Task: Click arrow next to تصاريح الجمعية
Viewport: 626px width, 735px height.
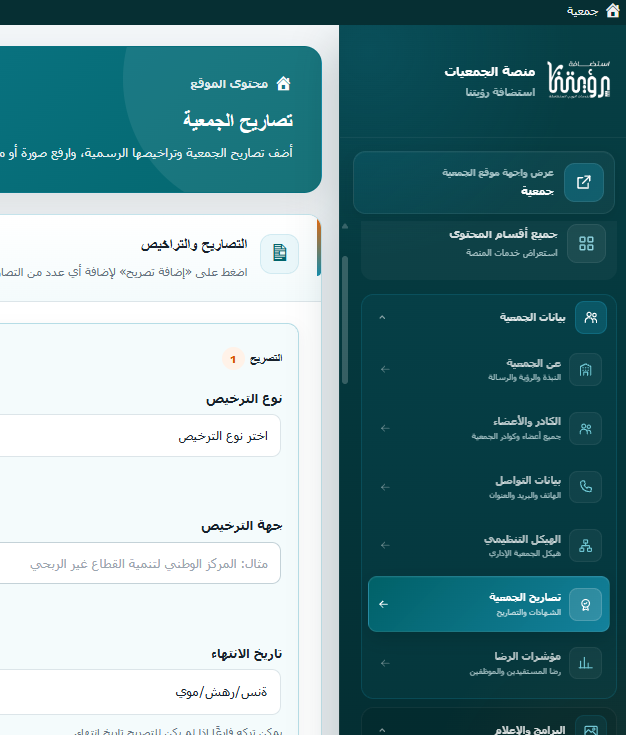Action: pos(384,604)
